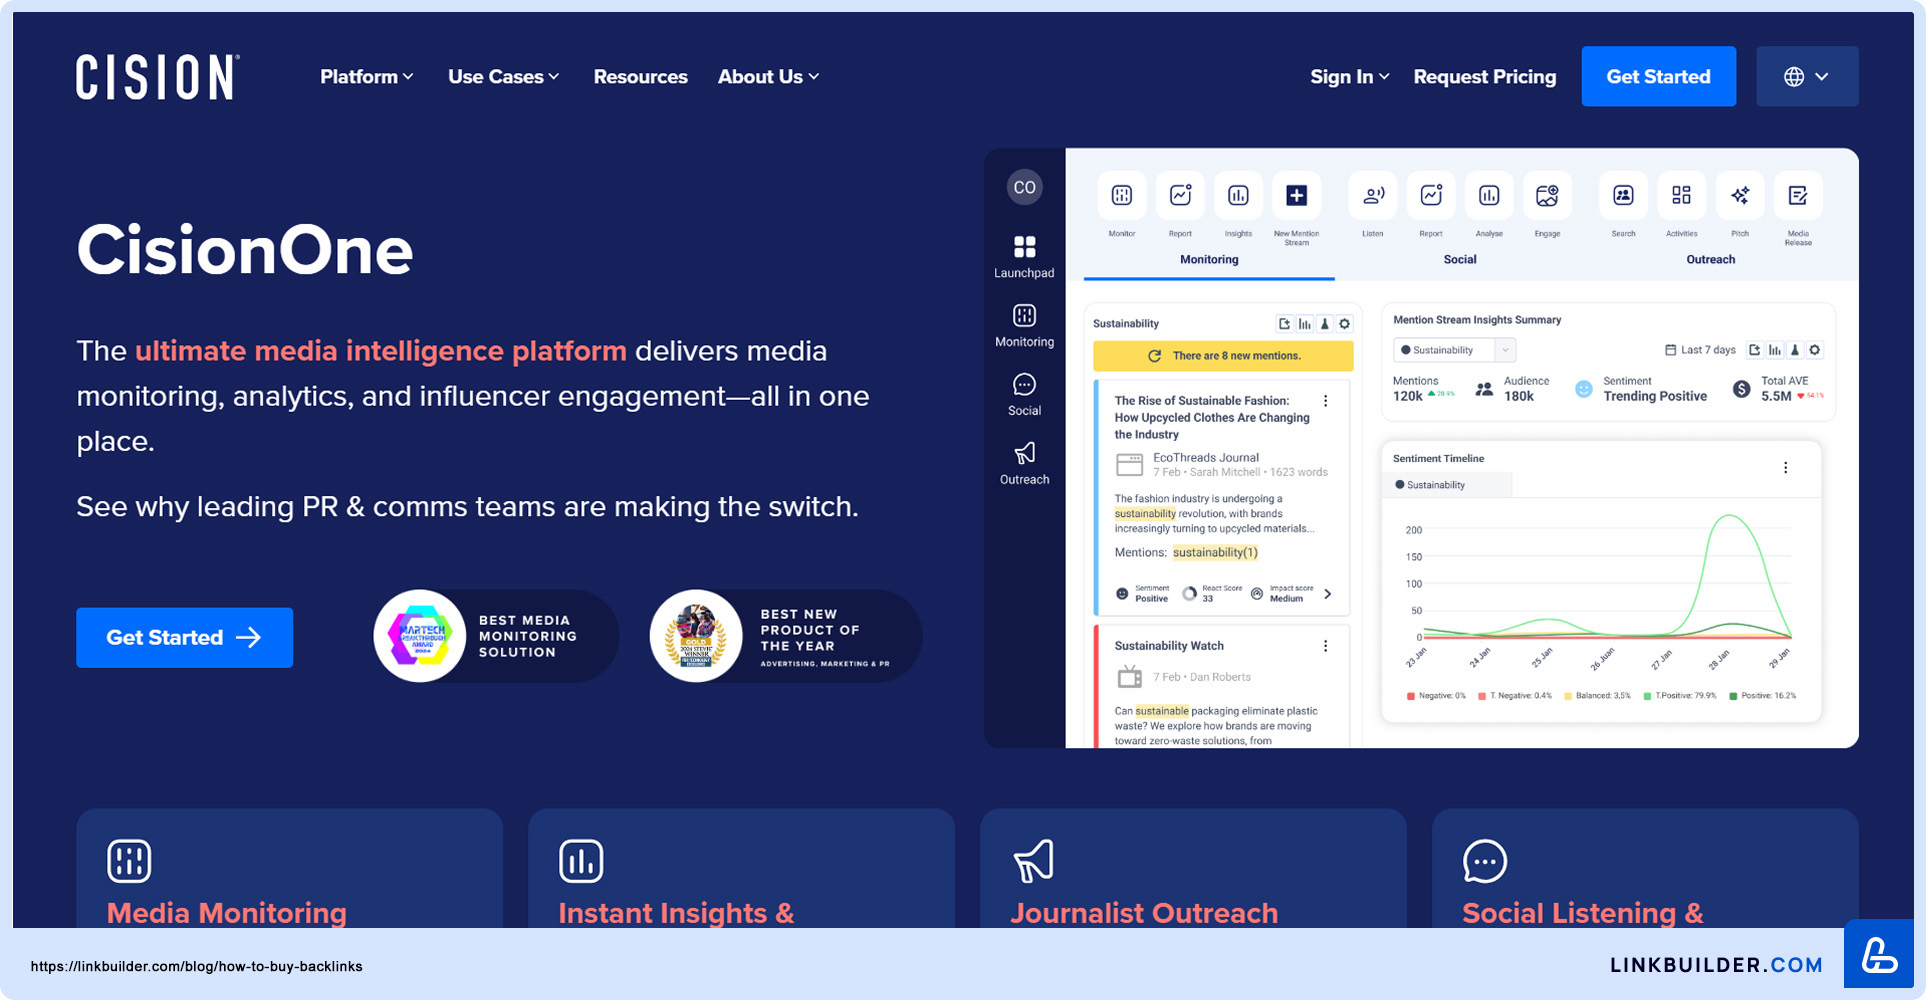Click the Pitch sparkle icon
Viewport: 1926px width, 1000px height.
click(x=1740, y=195)
